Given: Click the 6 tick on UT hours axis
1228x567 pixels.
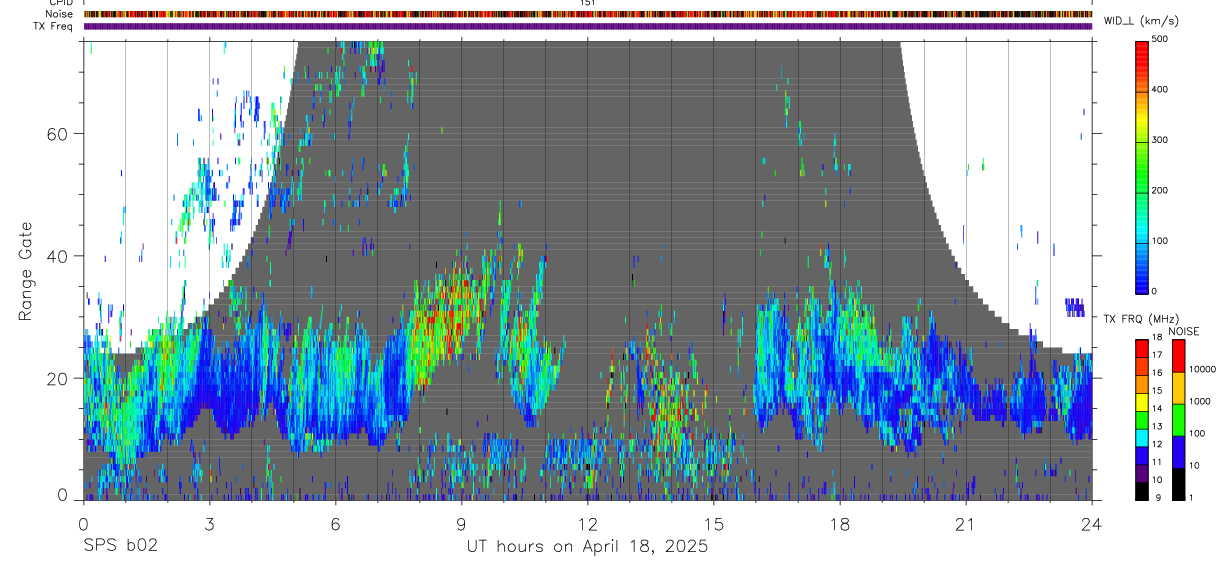Looking at the screenshot, I should pos(336,523).
